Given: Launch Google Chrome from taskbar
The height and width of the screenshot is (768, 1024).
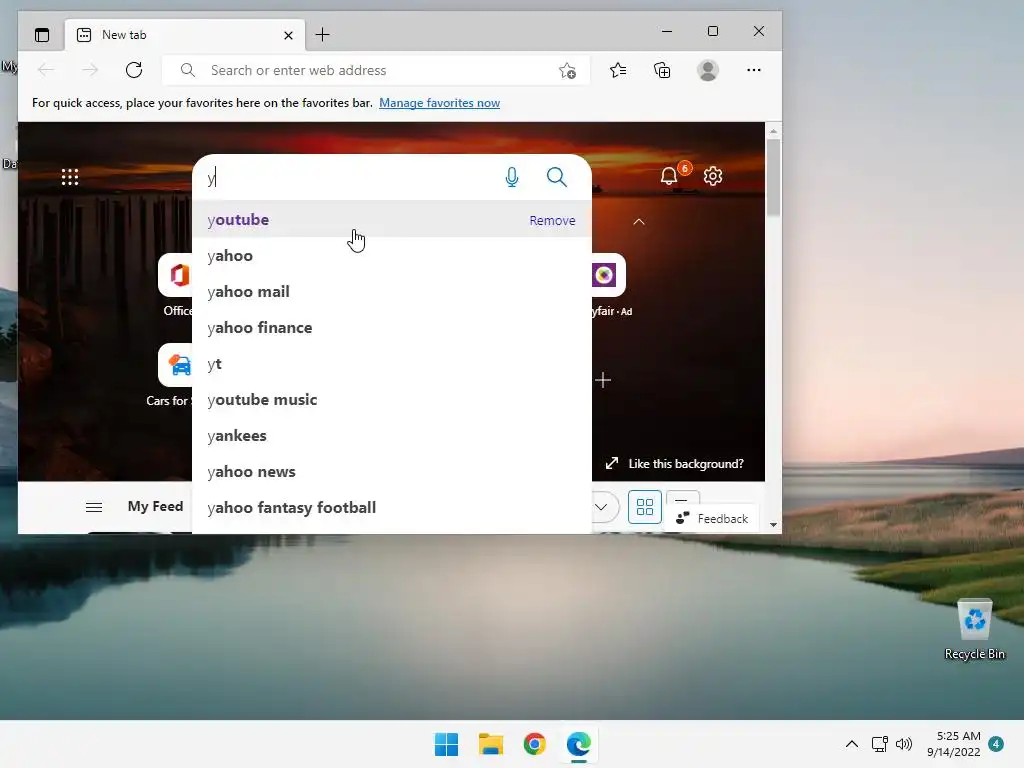Looking at the screenshot, I should click(534, 744).
